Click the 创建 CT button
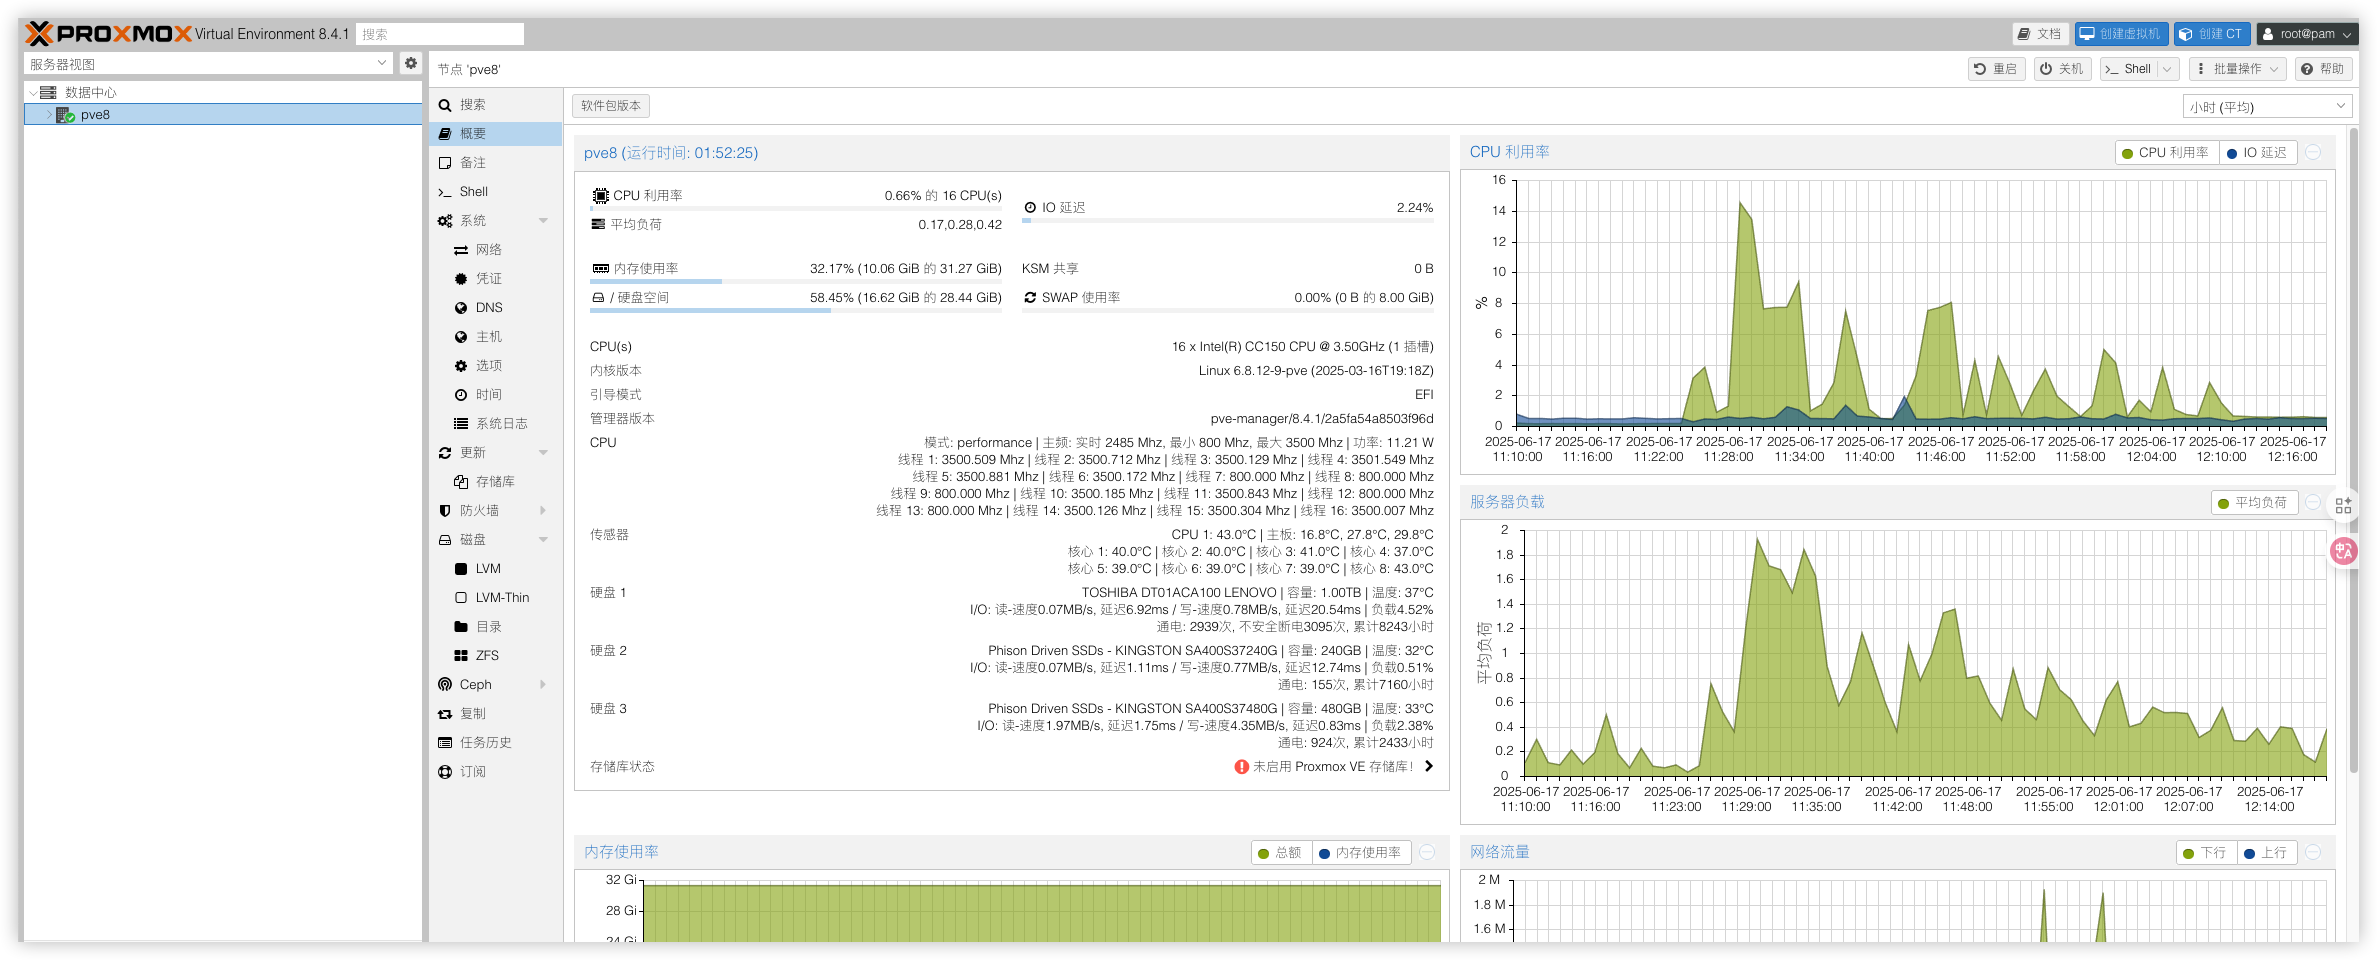Image resolution: width=2377 pixels, height=960 pixels. pyautogui.click(x=2212, y=34)
